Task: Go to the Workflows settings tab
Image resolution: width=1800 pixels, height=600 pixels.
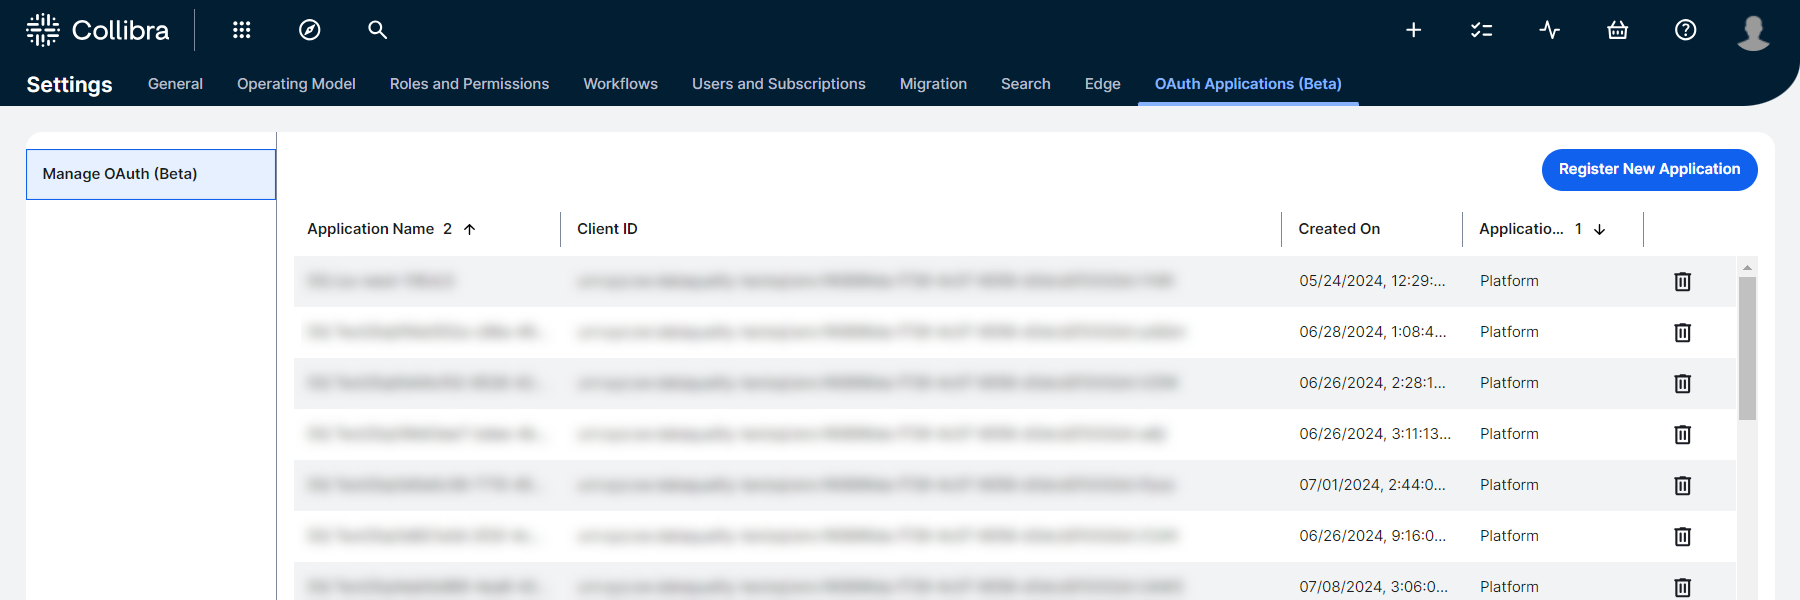Action: coord(620,84)
